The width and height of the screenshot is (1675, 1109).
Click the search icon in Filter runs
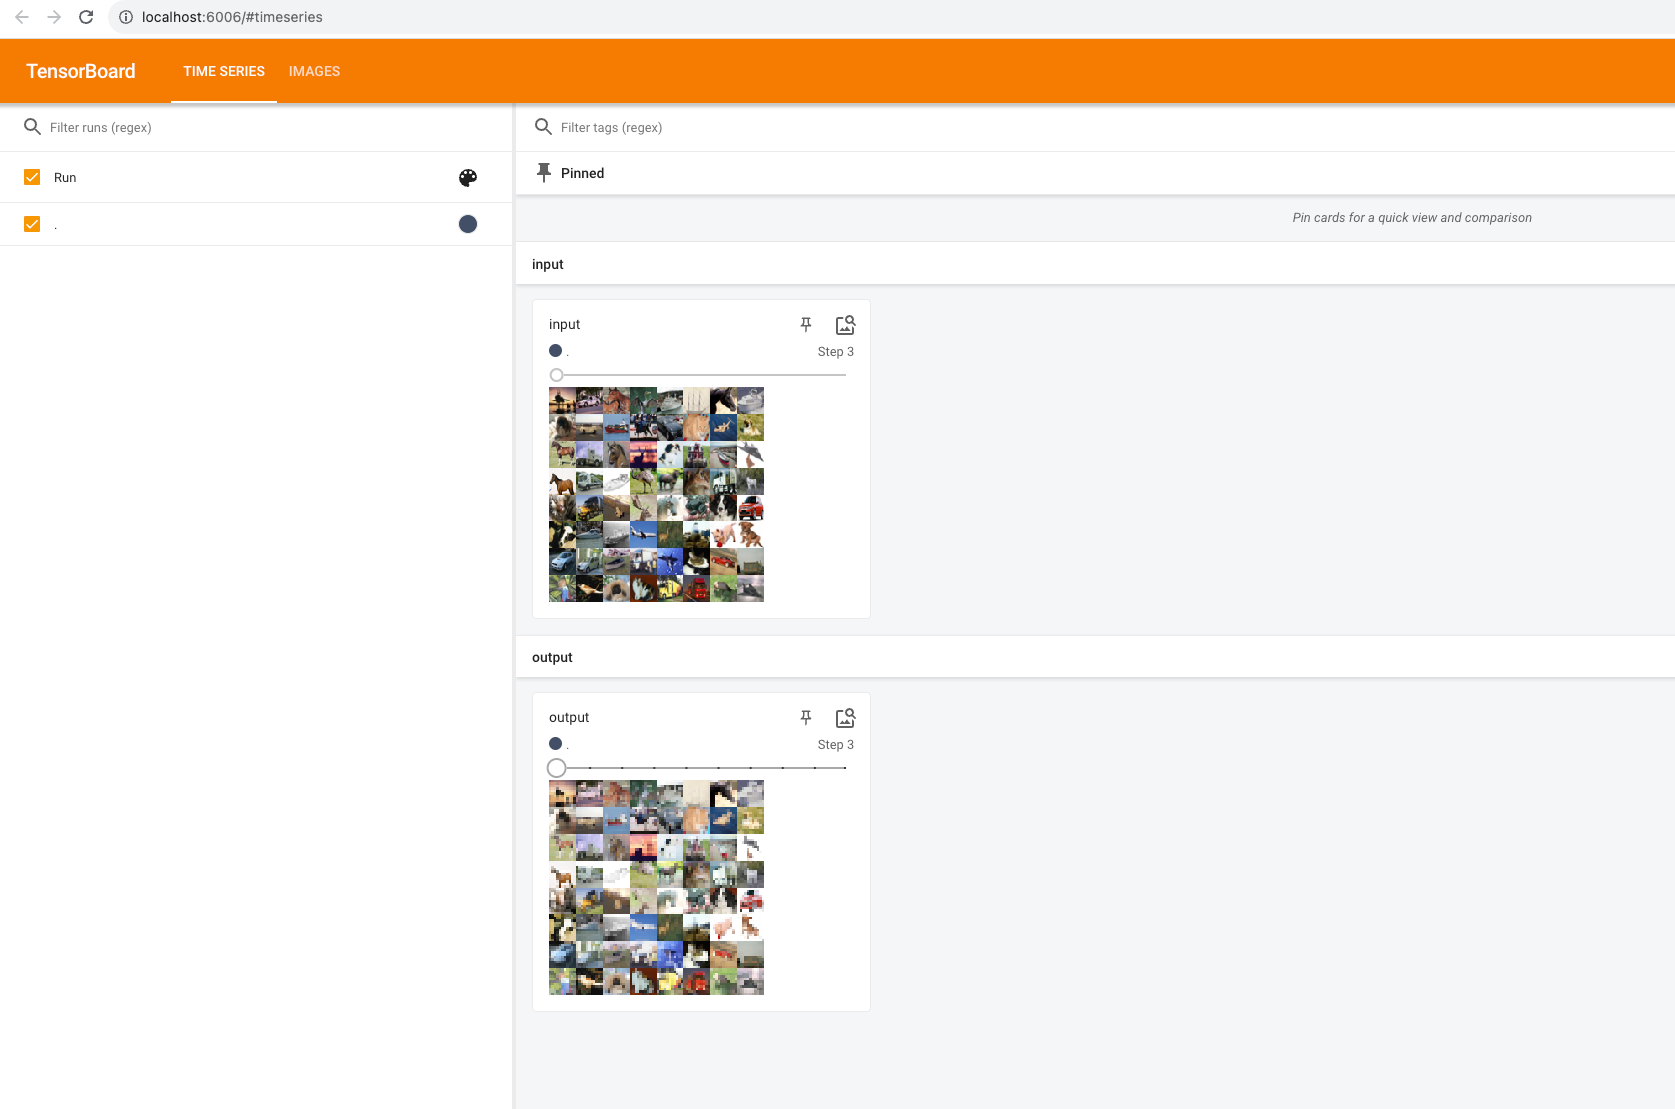pos(32,127)
